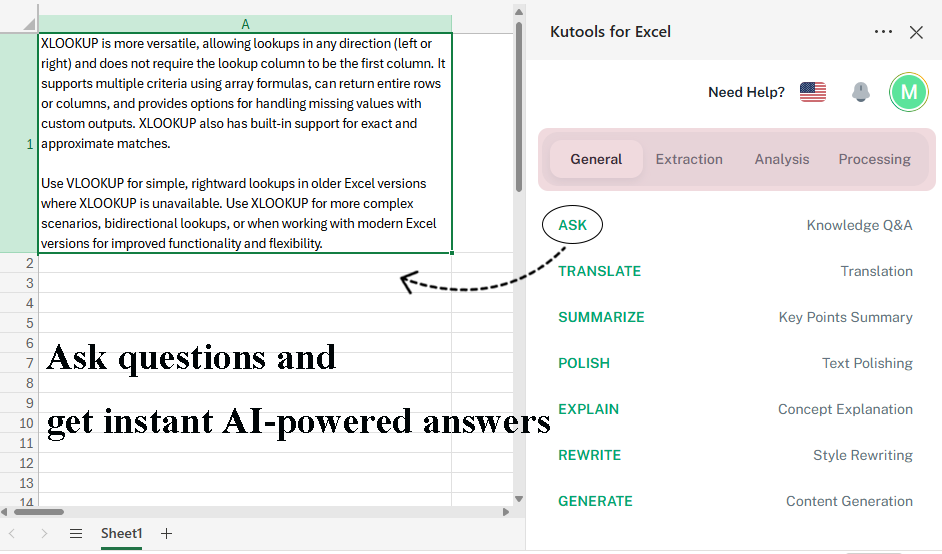
Task: Click the horizontal scrollbar right arrow
Action: pos(506,512)
